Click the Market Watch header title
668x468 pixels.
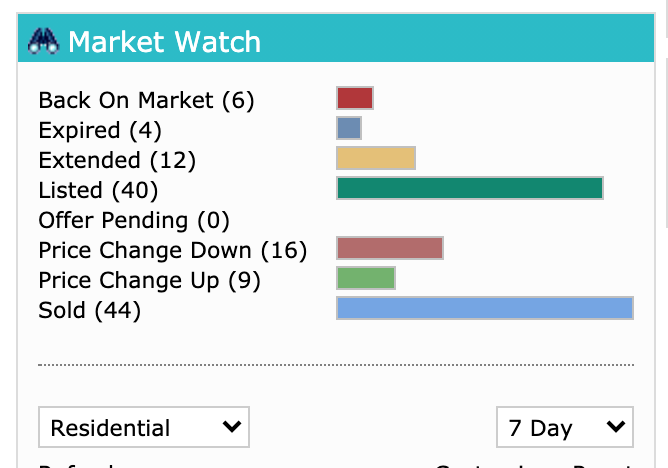(x=164, y=42)
